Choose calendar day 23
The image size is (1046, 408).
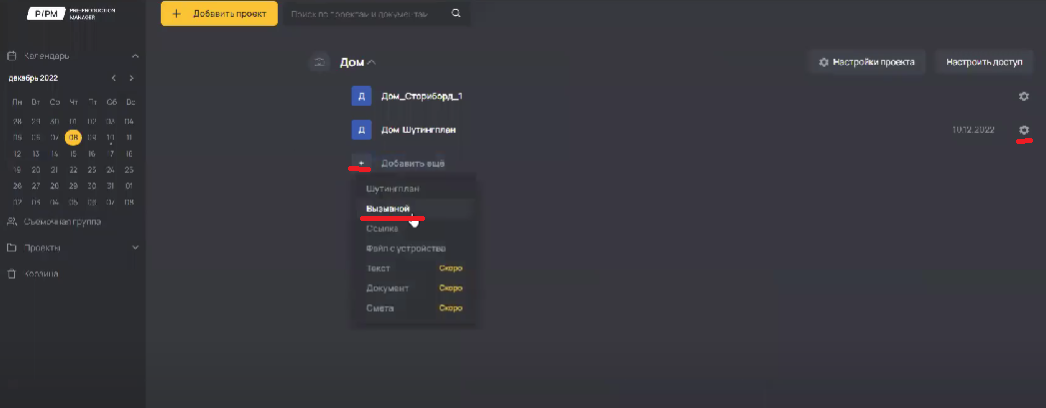92,169
